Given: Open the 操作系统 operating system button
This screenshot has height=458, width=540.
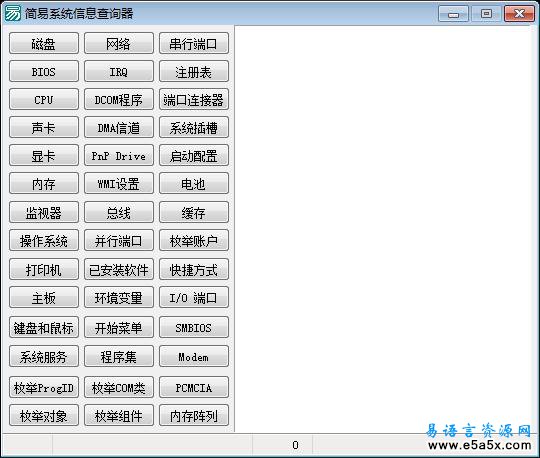Looking at the screenshot, I should 44,240.
